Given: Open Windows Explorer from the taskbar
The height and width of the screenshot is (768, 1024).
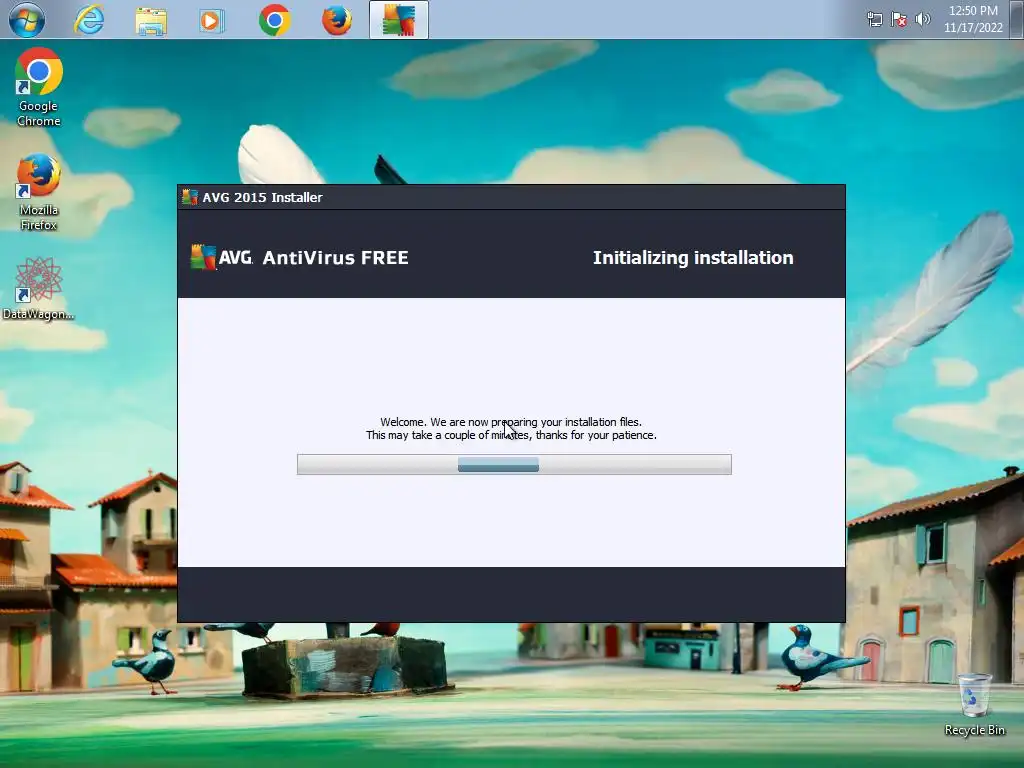Looking at the screenshot, I should [151, 20].
